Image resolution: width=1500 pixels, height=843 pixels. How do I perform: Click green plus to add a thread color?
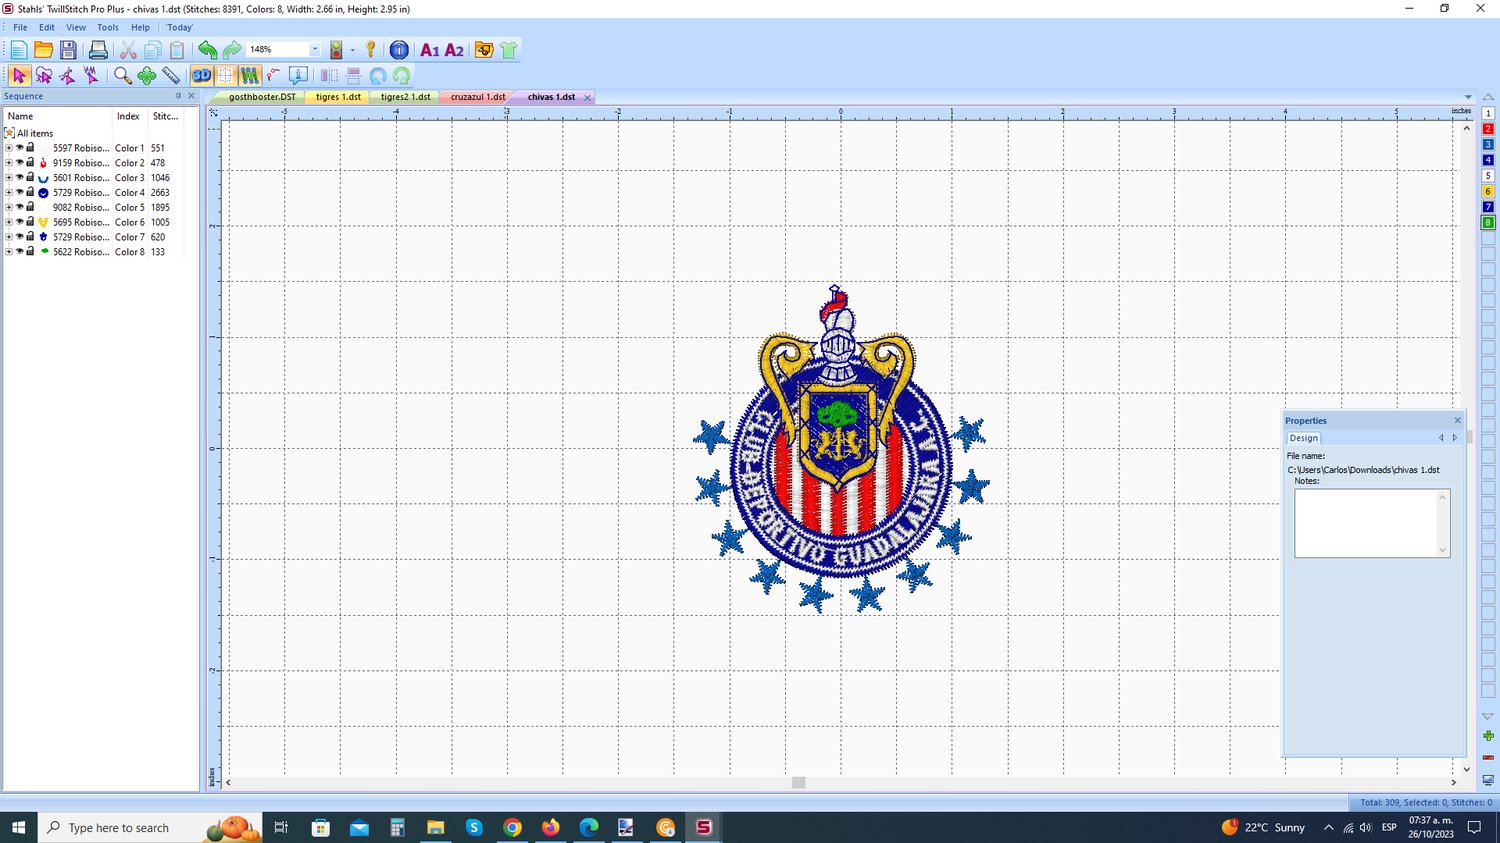pos(1488,736)
